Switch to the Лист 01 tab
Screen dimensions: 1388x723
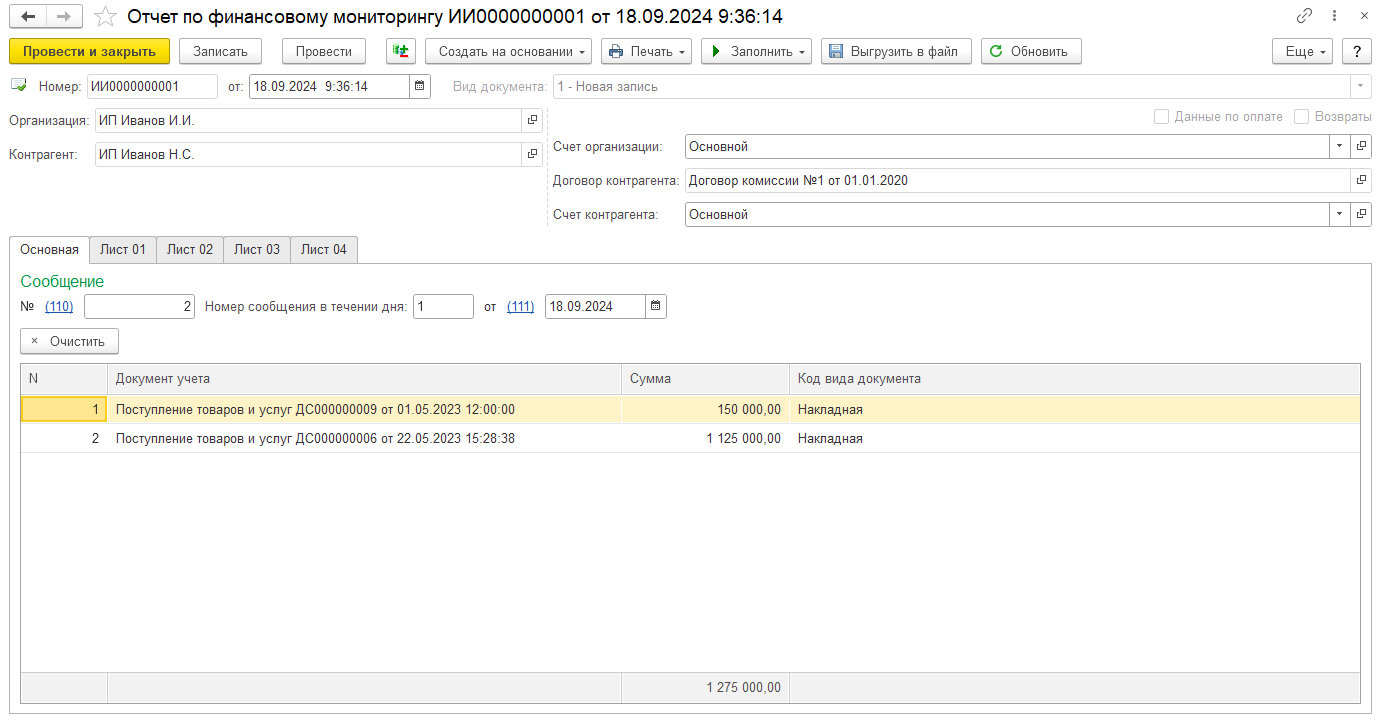click(x=123, y=250)
